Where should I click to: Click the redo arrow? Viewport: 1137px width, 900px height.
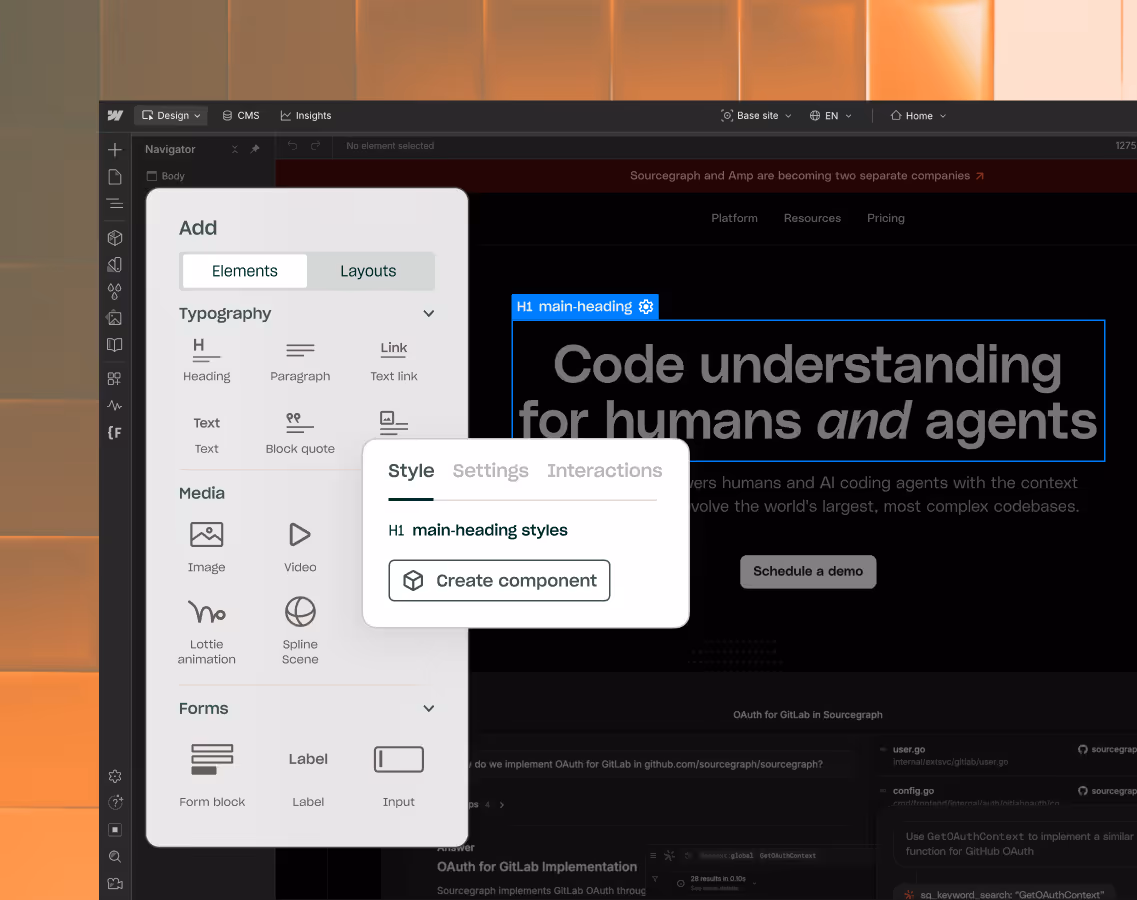pyautogui.click(x=315, y=146)
